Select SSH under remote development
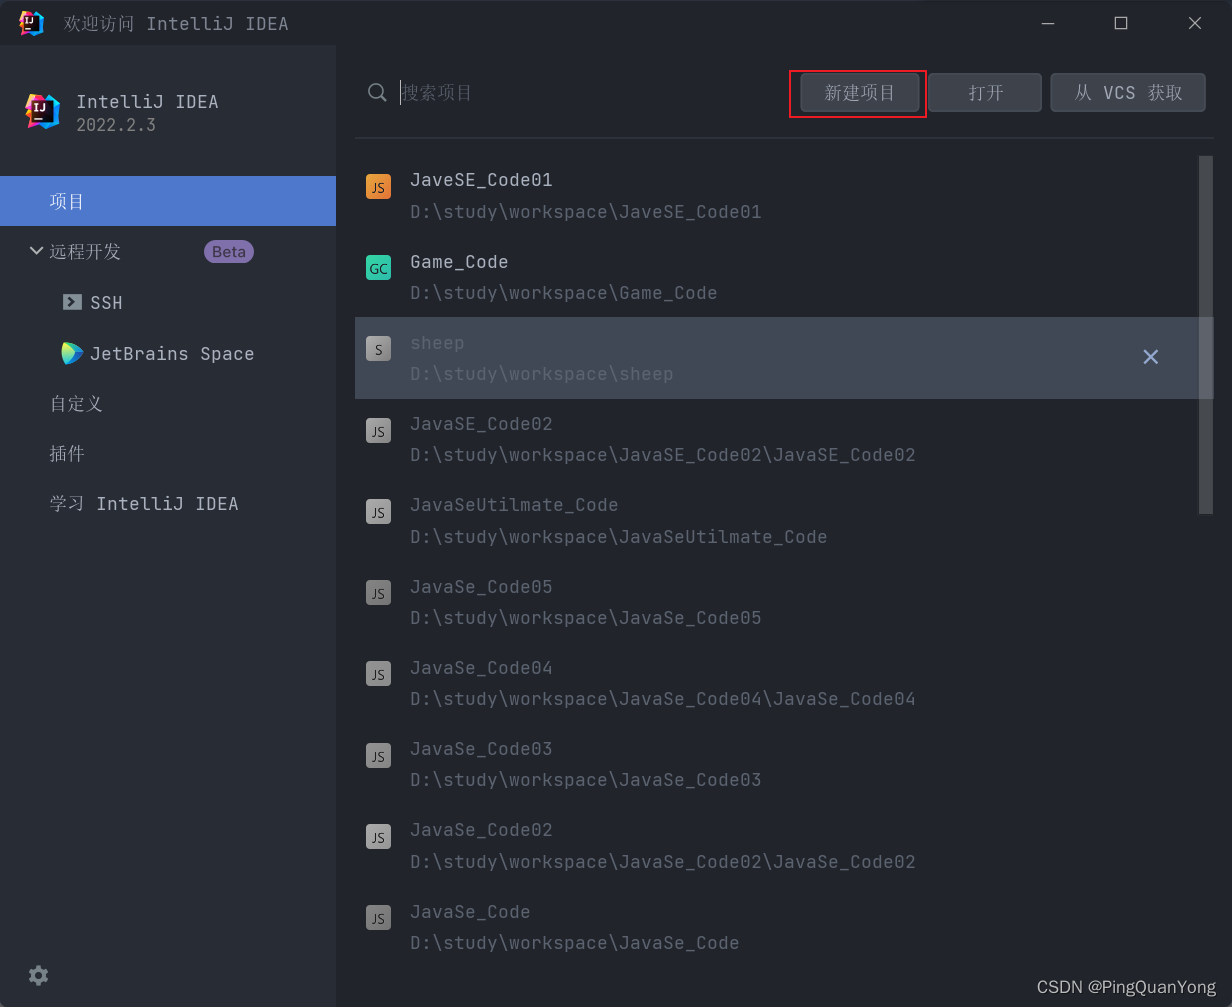This screenshot has width=1232, height=1007. click(106, 303)
